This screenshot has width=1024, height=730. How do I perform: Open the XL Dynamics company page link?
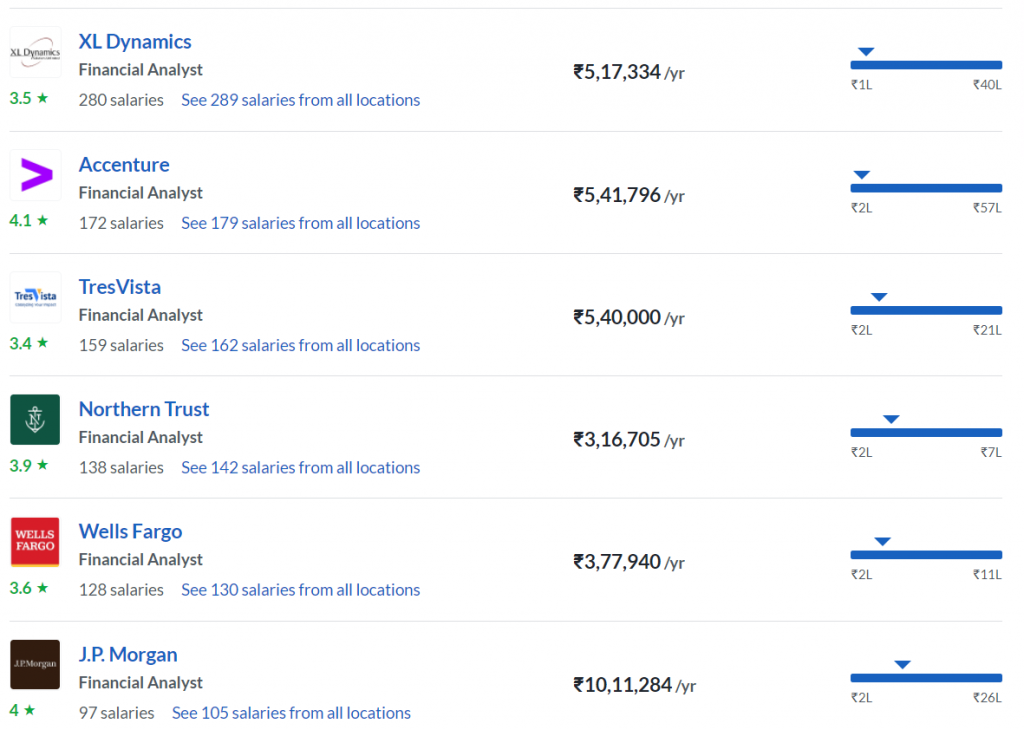click(135, 42)
